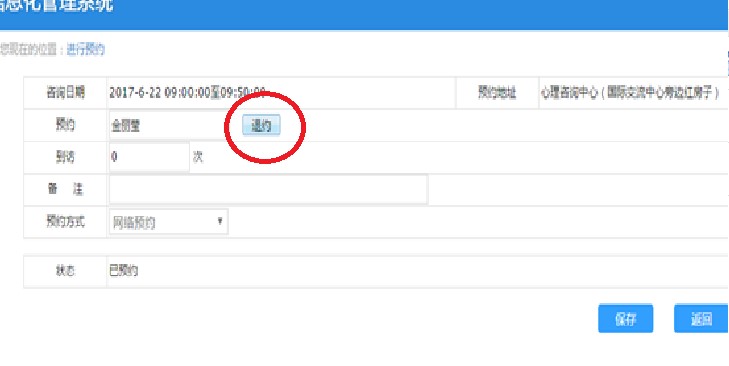Click the 预约地址 label cell
Viewport: 729px width, 366px height.
pos(497,93)
